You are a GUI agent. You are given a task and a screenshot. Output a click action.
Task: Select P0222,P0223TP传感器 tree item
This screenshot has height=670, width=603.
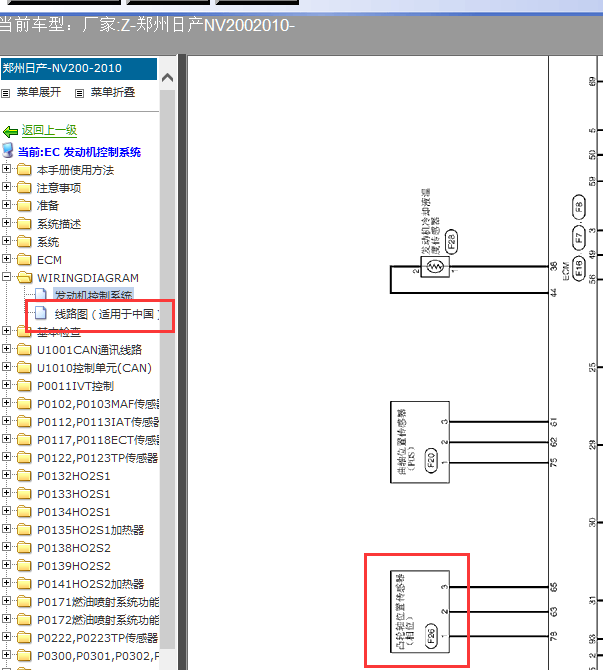tap(97, 638)
